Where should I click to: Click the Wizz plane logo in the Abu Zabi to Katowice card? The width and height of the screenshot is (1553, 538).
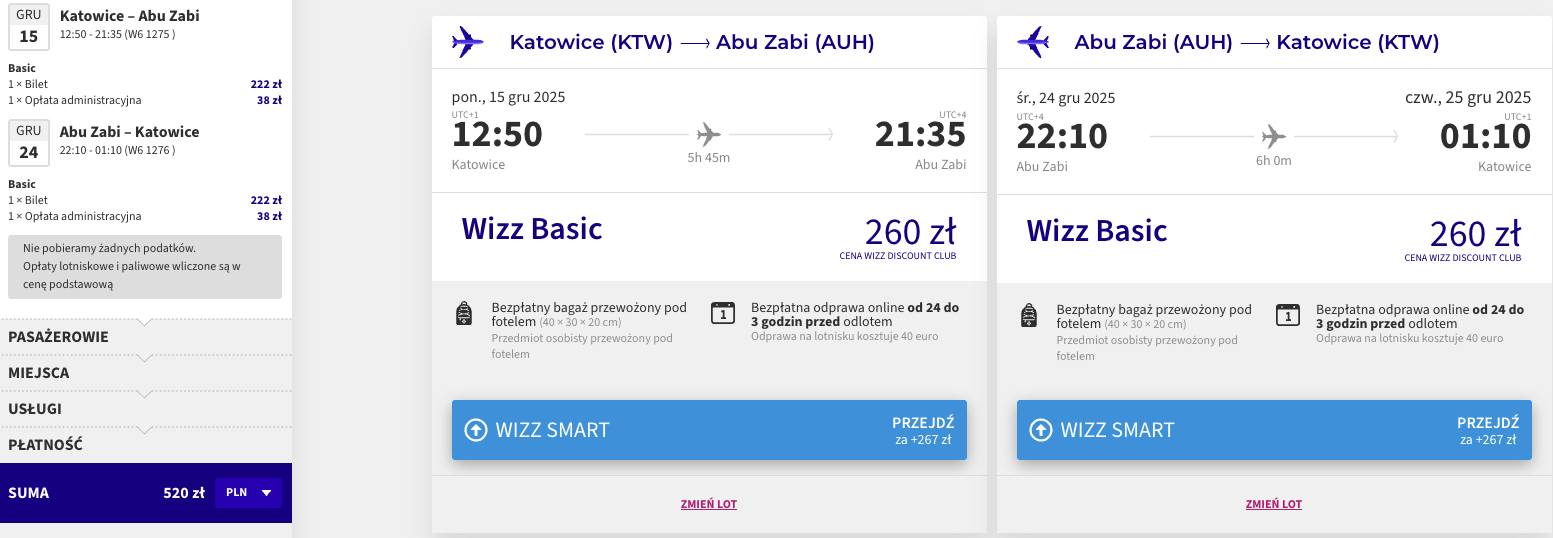1033,42
